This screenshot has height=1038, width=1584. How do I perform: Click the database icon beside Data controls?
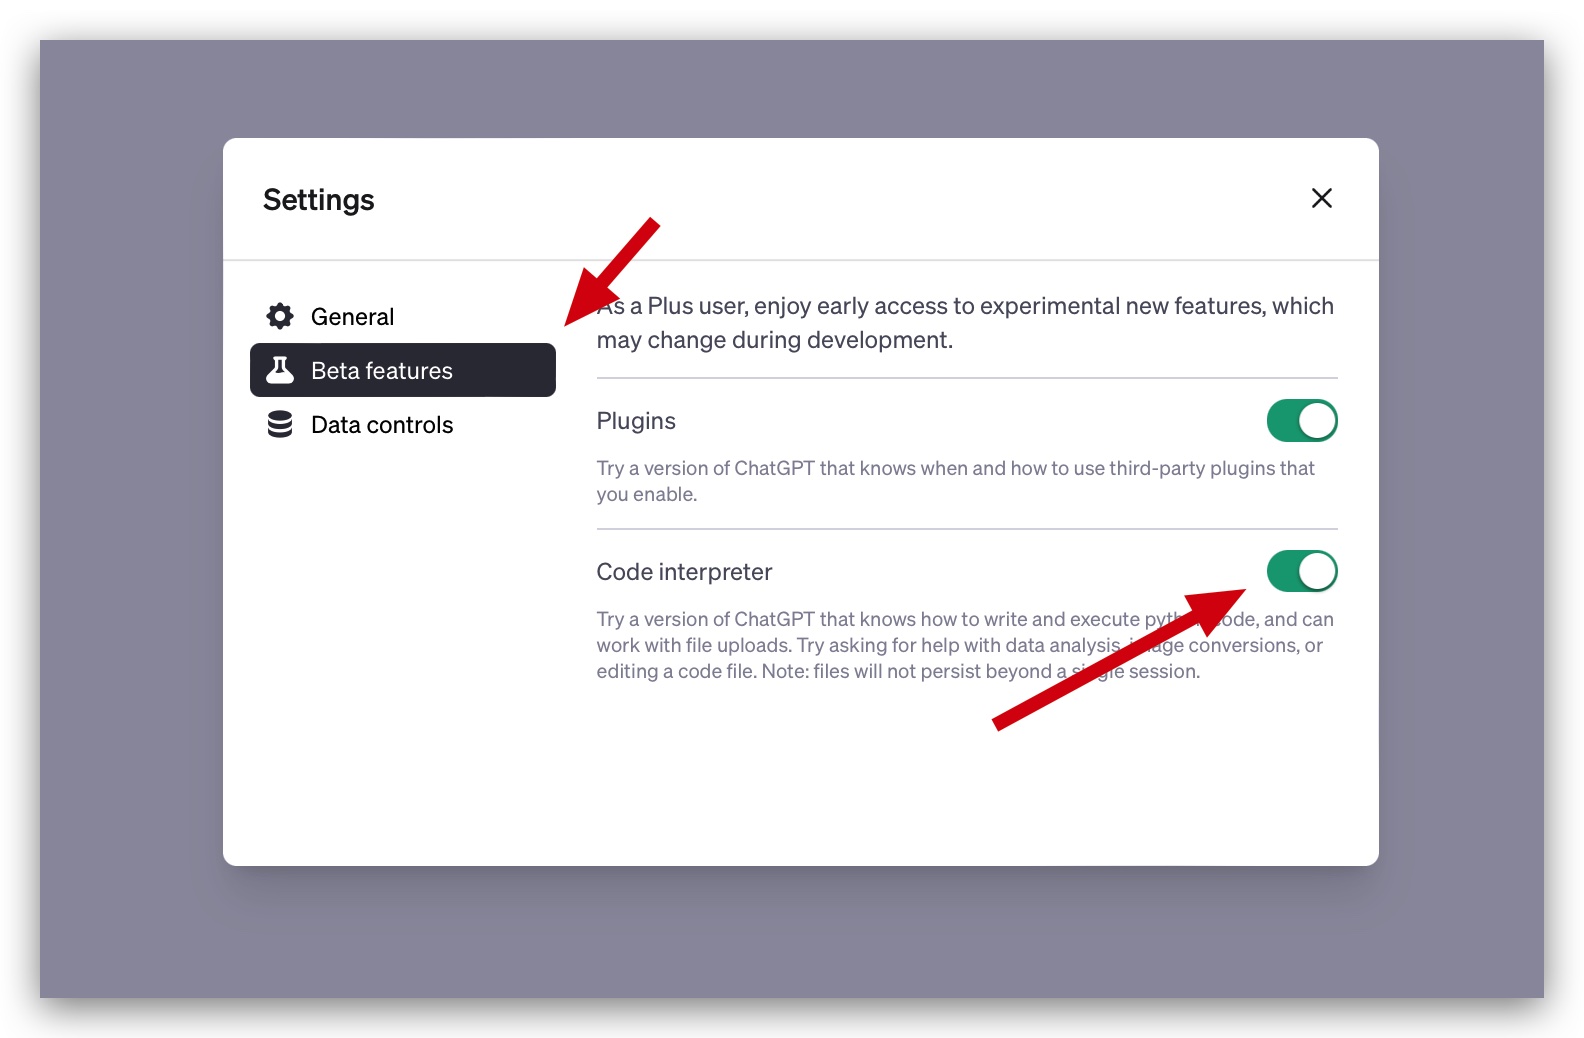[x=280, y=424]
